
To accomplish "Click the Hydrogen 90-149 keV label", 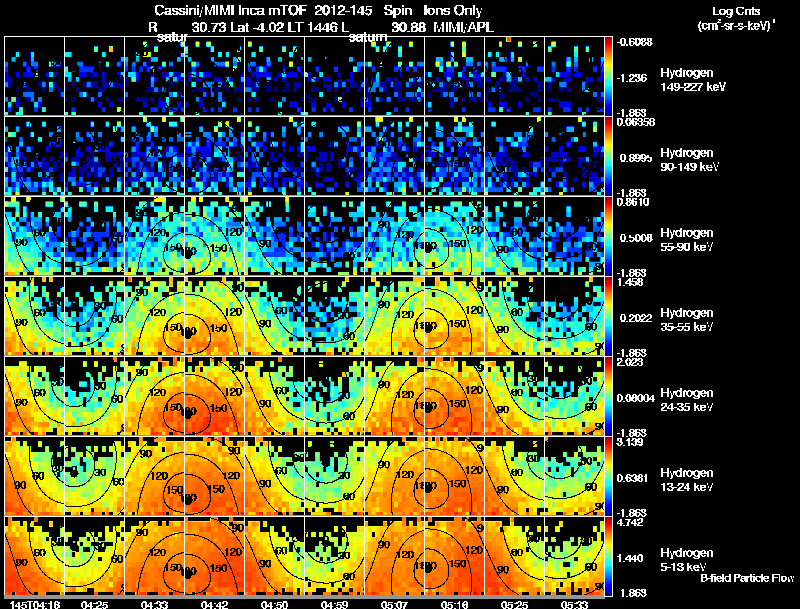I will coord(689,160).
